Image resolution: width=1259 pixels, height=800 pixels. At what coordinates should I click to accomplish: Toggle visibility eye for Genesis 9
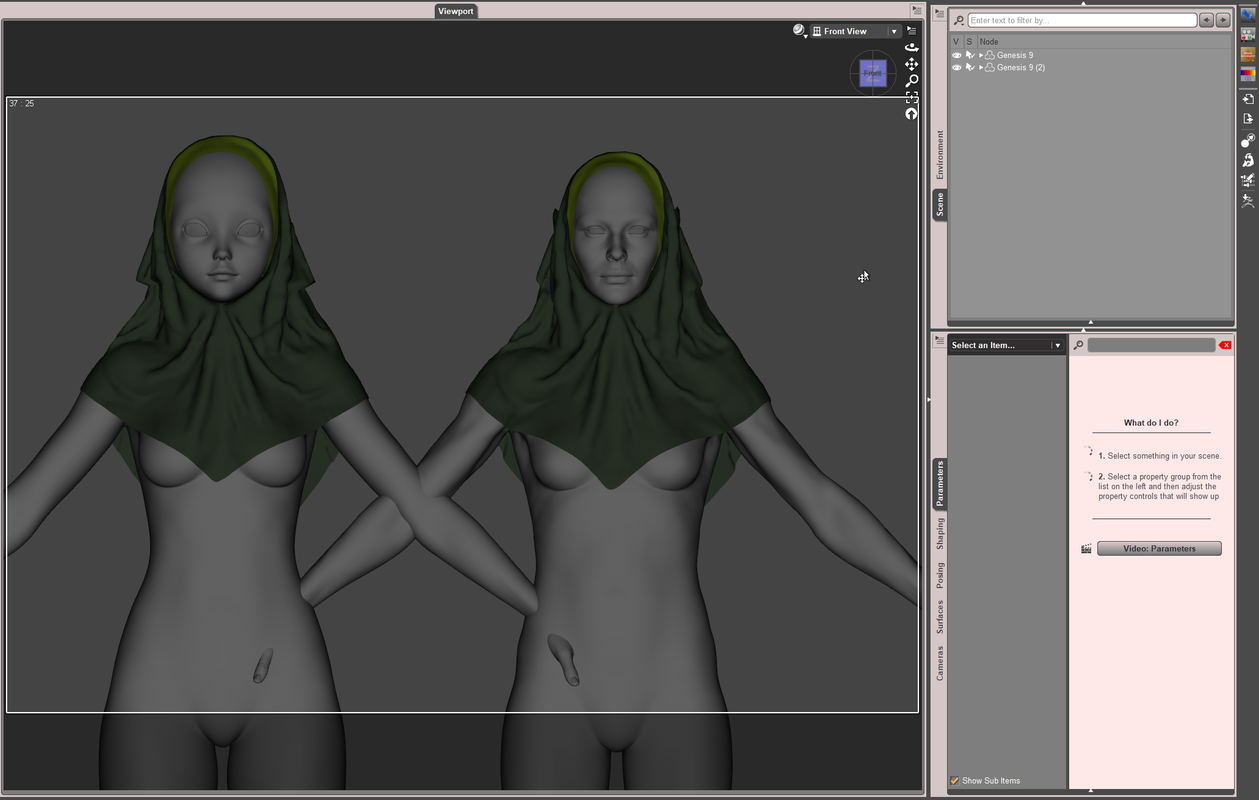click(x=956, y=55)
